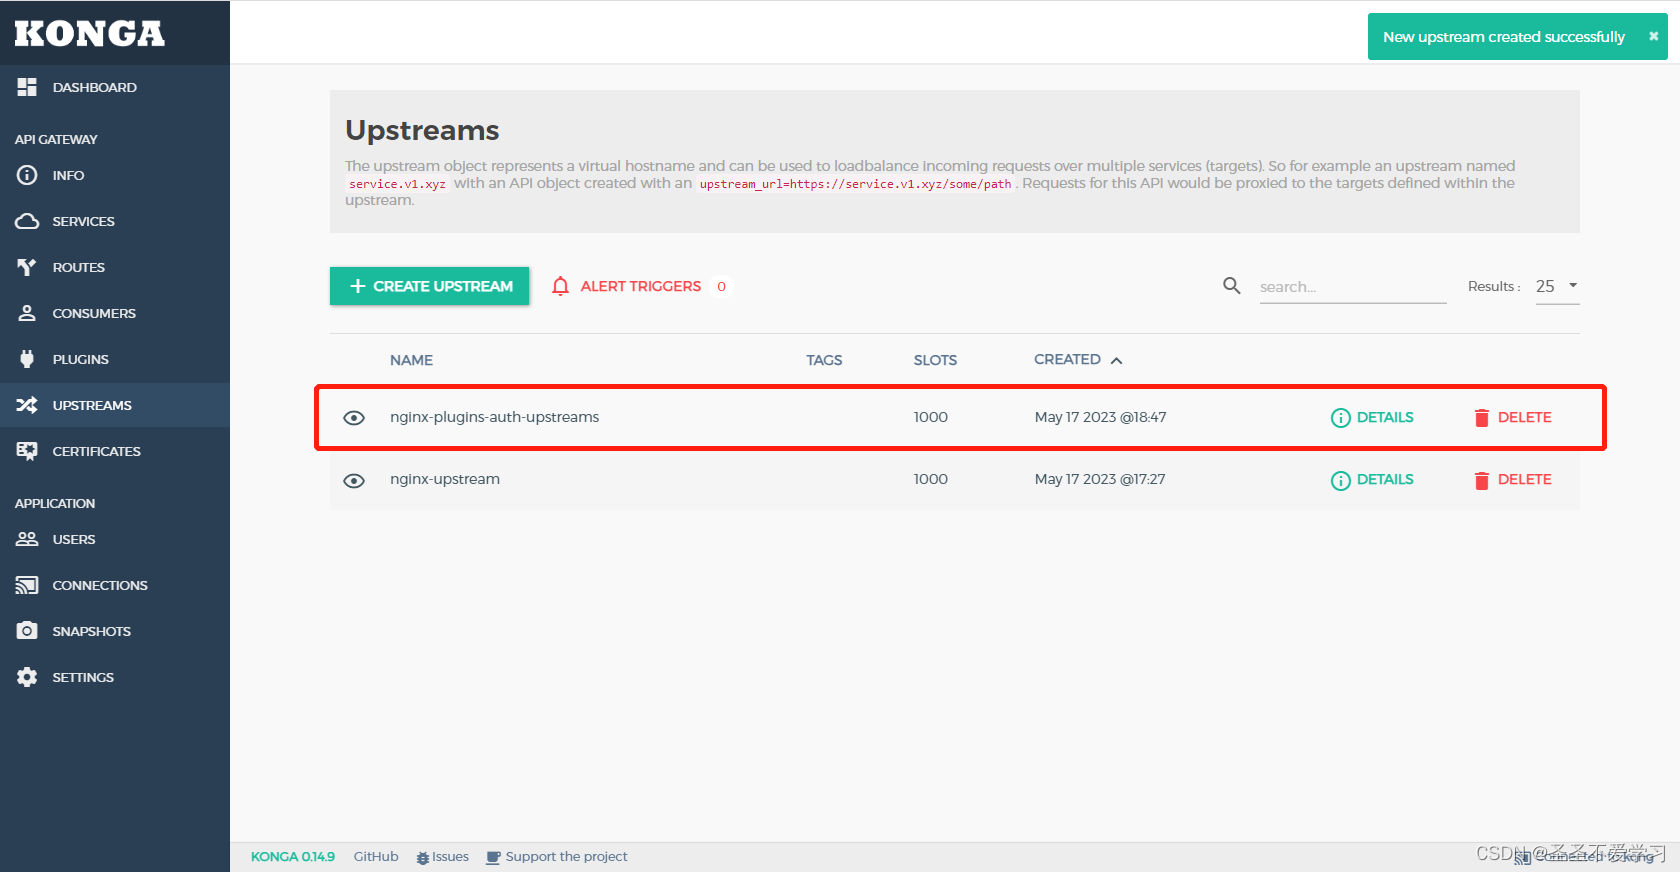The image size is (1680, 872).
Task: Toggle eye icon for nginx-upstream
Action: (x=354, y=480)
